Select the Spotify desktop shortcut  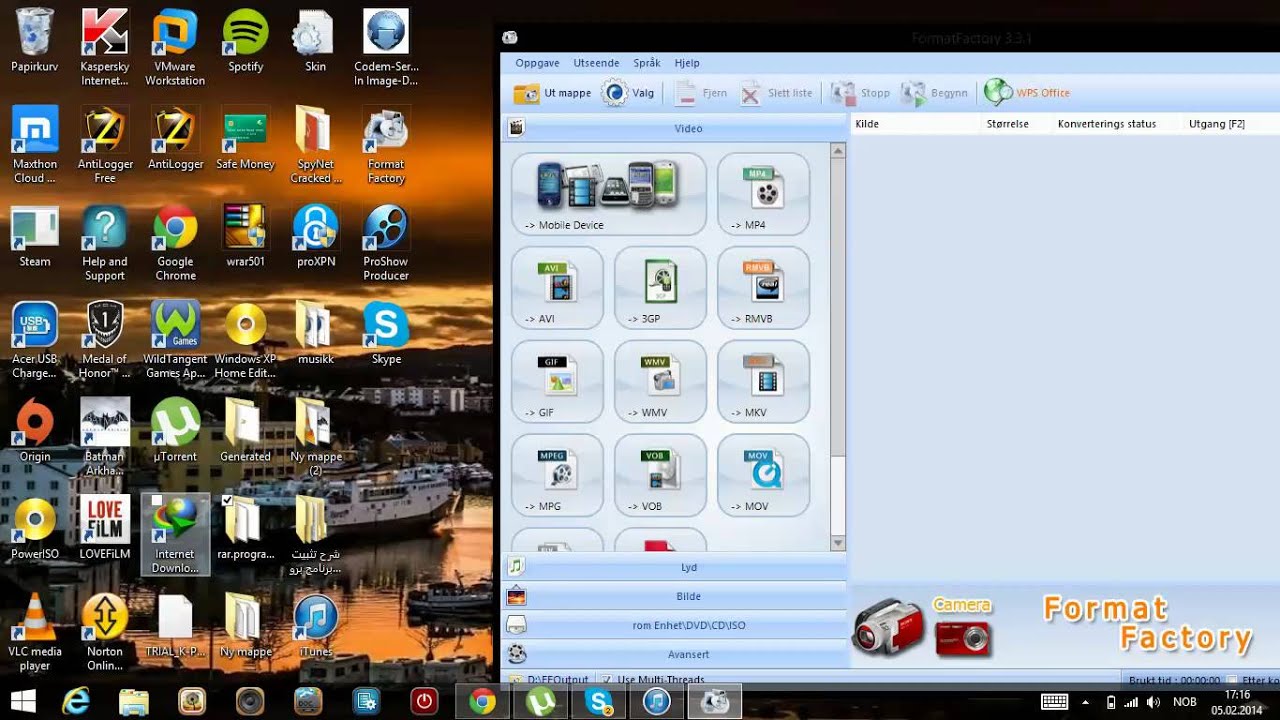(x=245, y=41)
